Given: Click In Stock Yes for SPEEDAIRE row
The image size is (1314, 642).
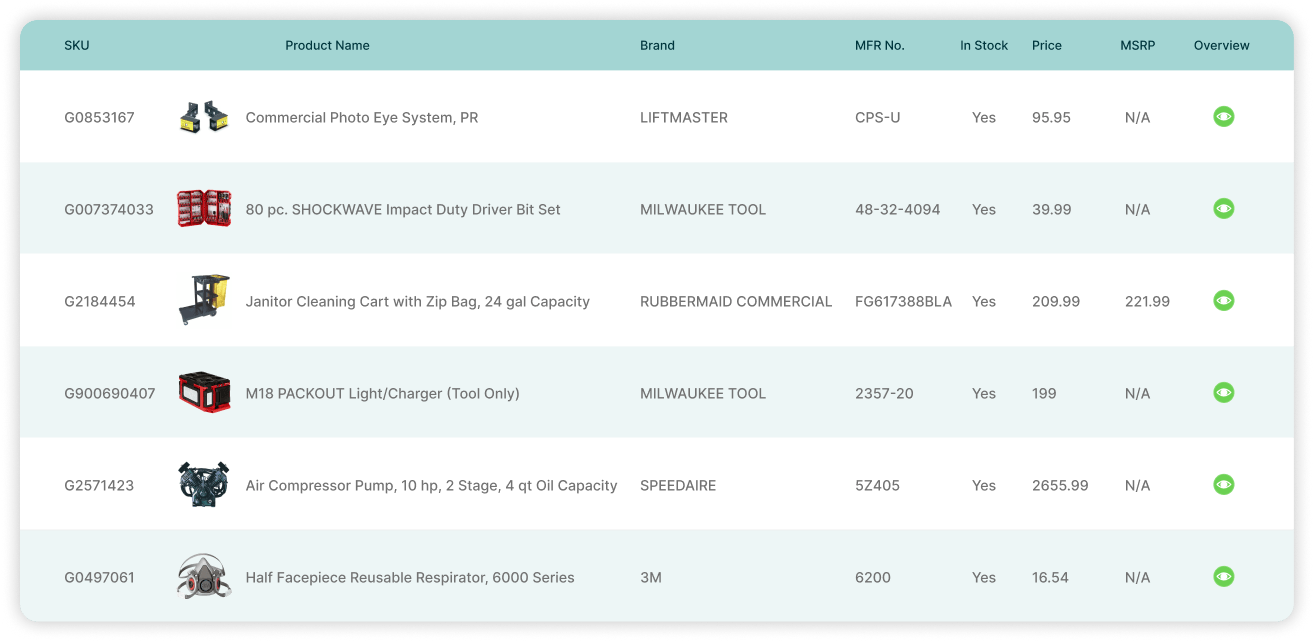Looking at the screenshot, I should (984, 485).
